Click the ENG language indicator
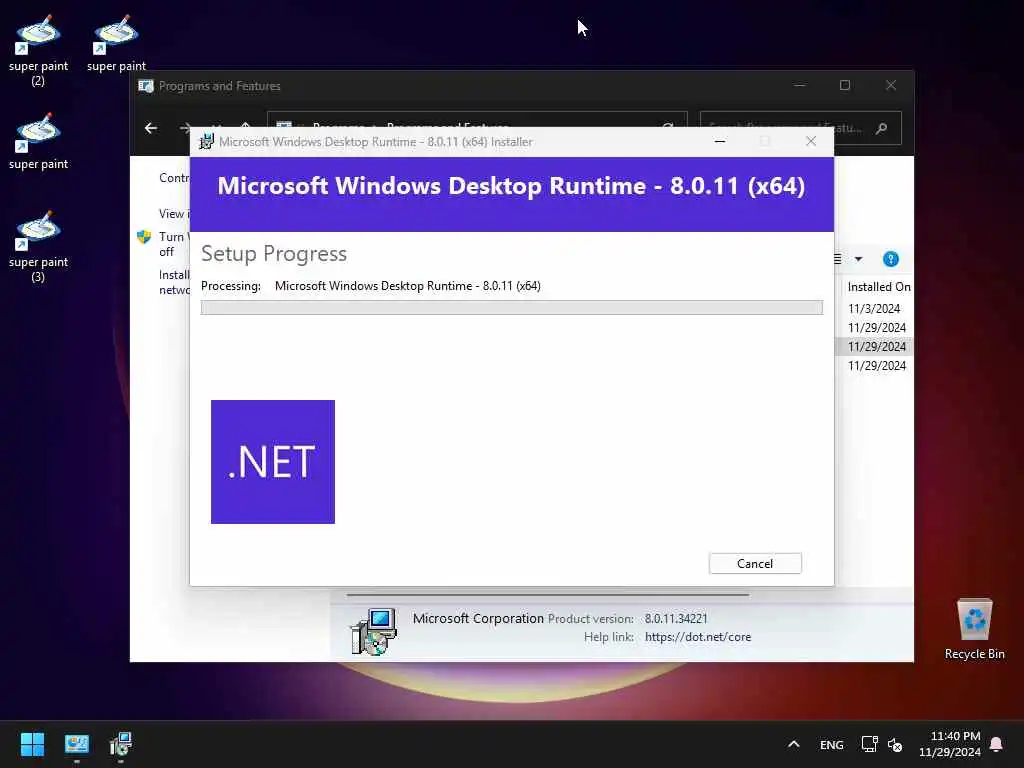The width and height of the screenshot is (1024, 768). 831,744
